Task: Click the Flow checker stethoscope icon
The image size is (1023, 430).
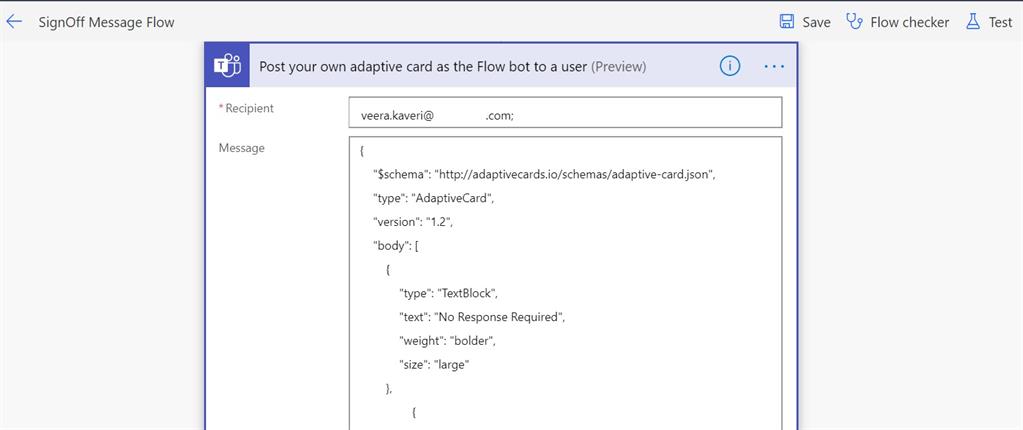Action: pos(854,22)
